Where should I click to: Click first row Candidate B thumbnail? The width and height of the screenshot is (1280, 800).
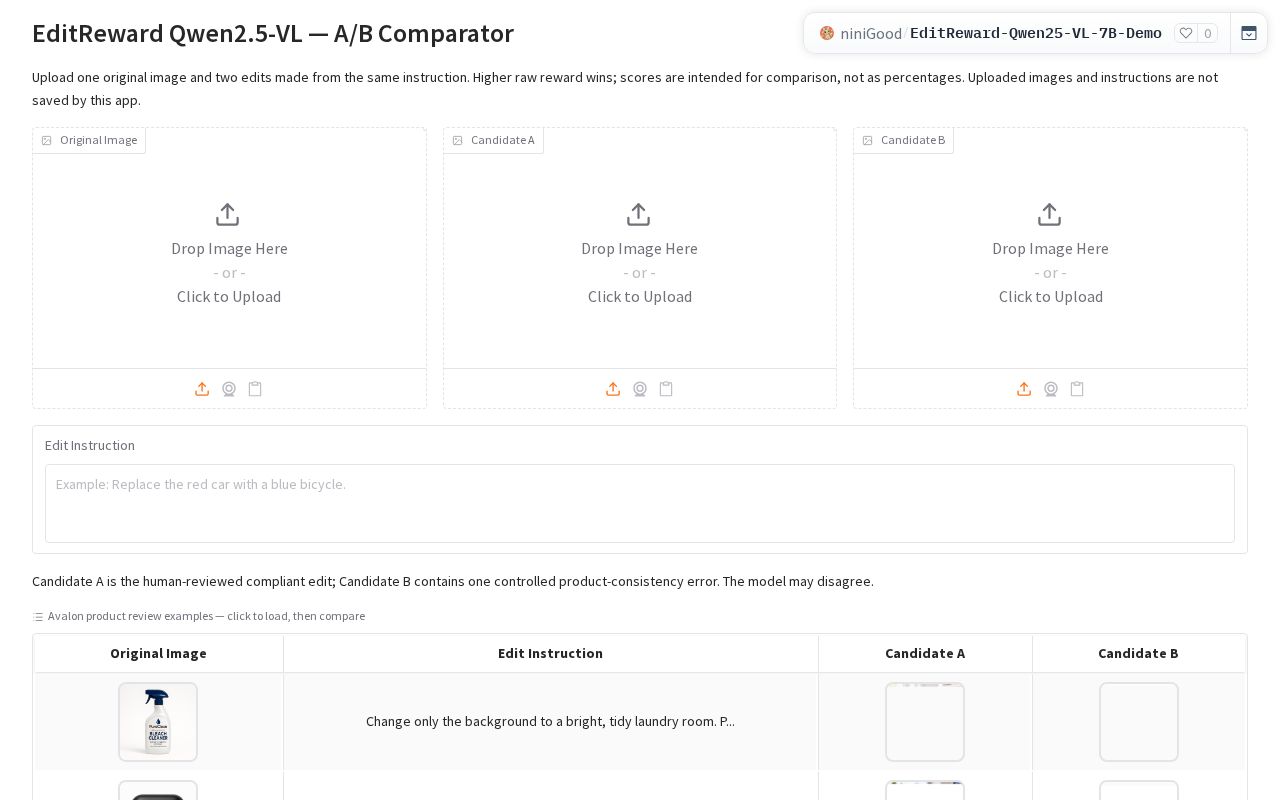[x=1139, y=722]
